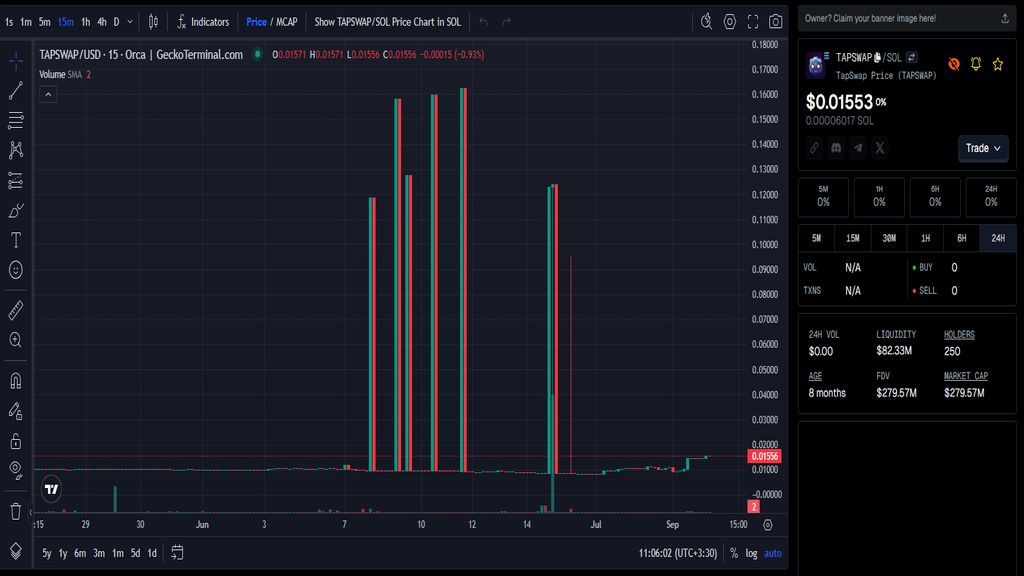Image resolution: width=1024 pixels, height=576 pixels.
Task: Open the object tree layers icon
Action: pos(16,552)
